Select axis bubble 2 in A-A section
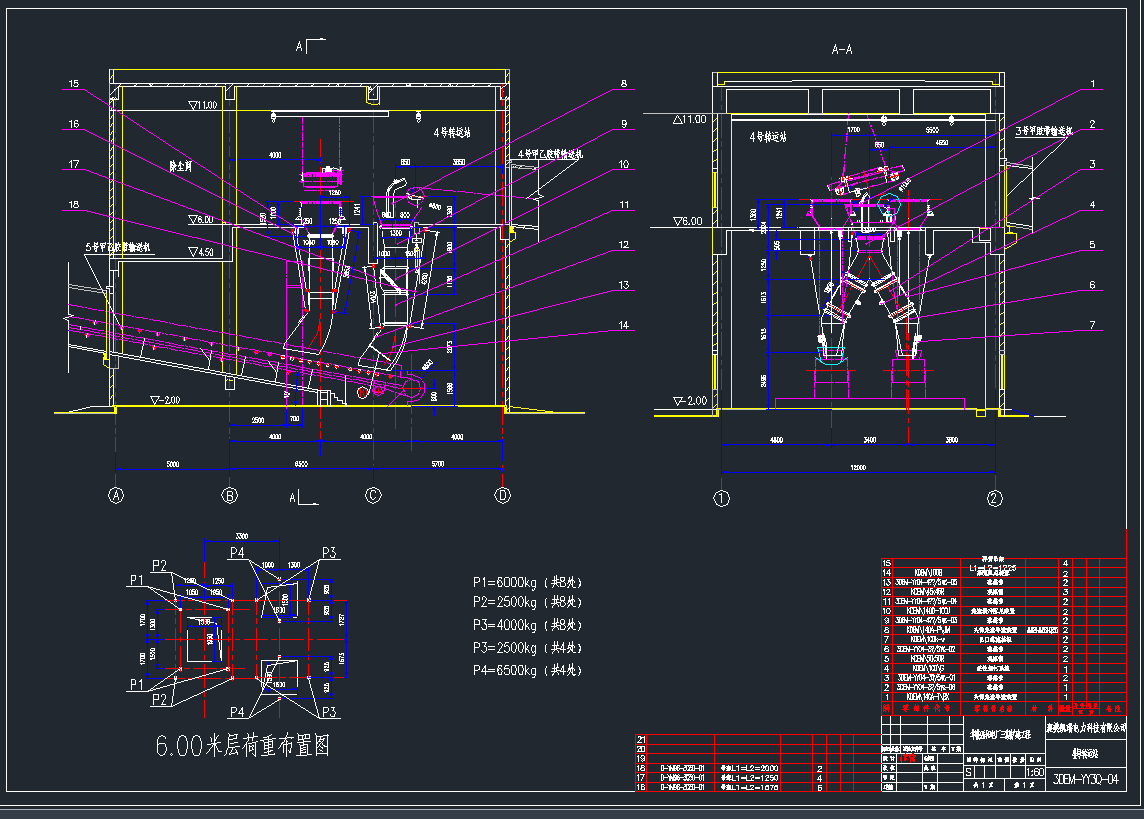This screenshot has height=819, width=1144. (994, 498)
